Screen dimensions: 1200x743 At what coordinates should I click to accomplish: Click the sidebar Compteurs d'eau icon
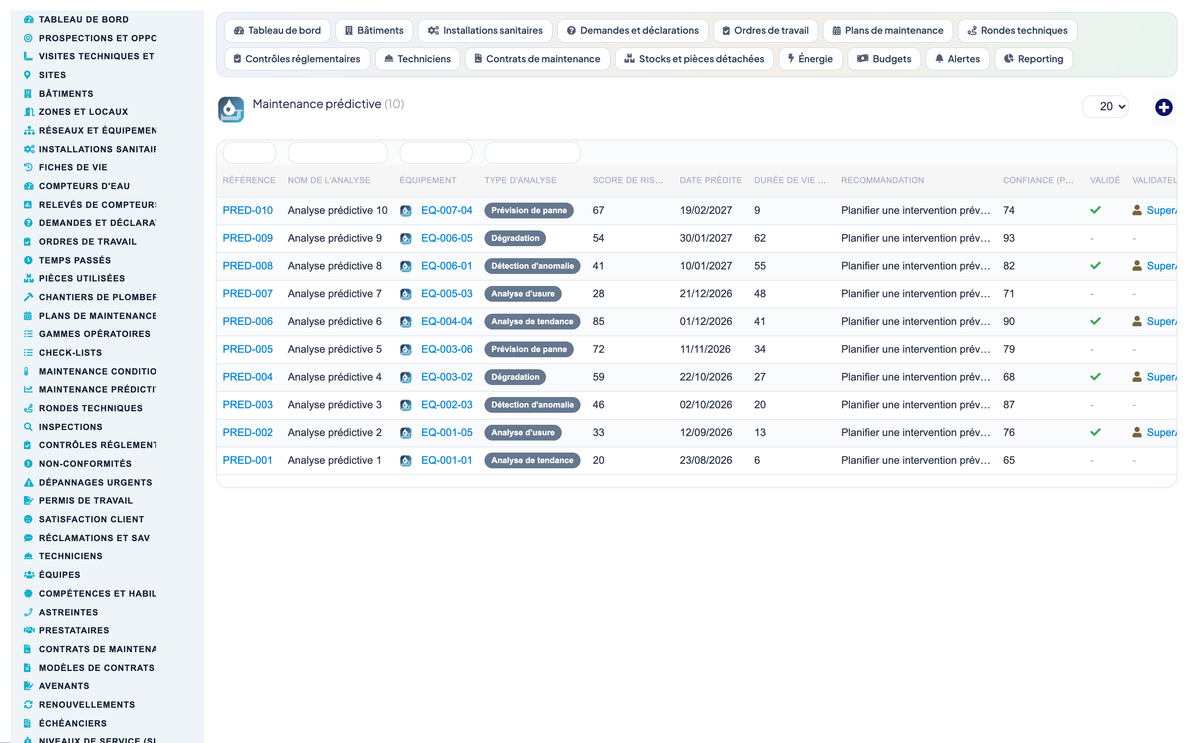click(x=28, y=186)
